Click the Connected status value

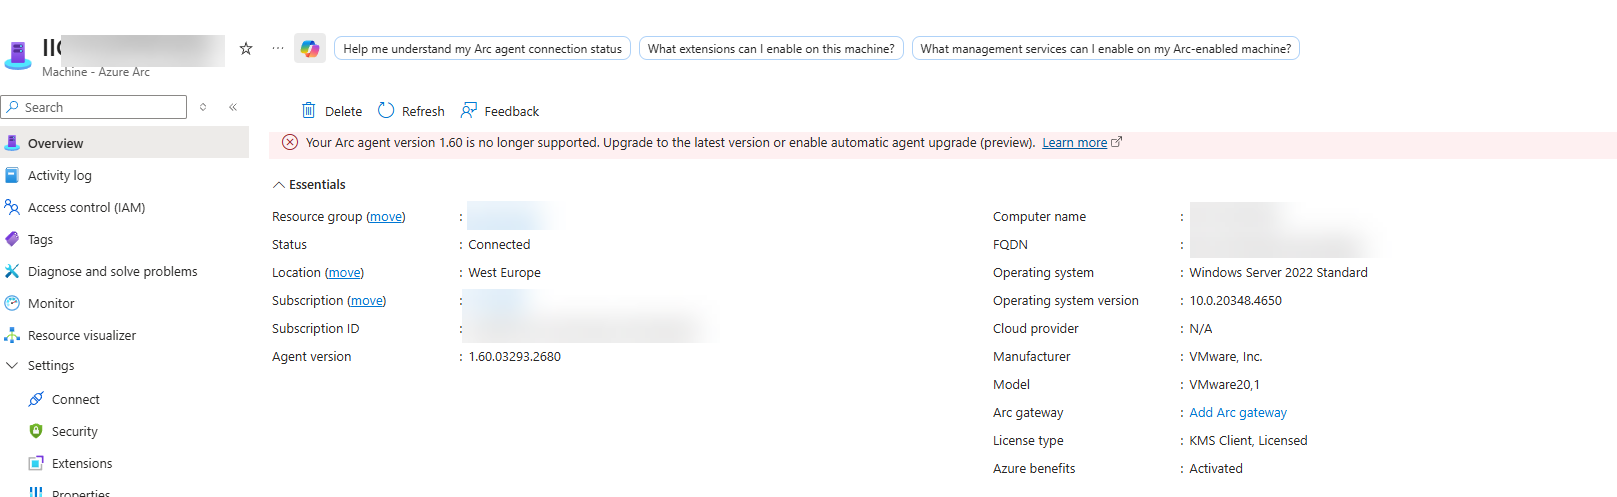(499, 244)
